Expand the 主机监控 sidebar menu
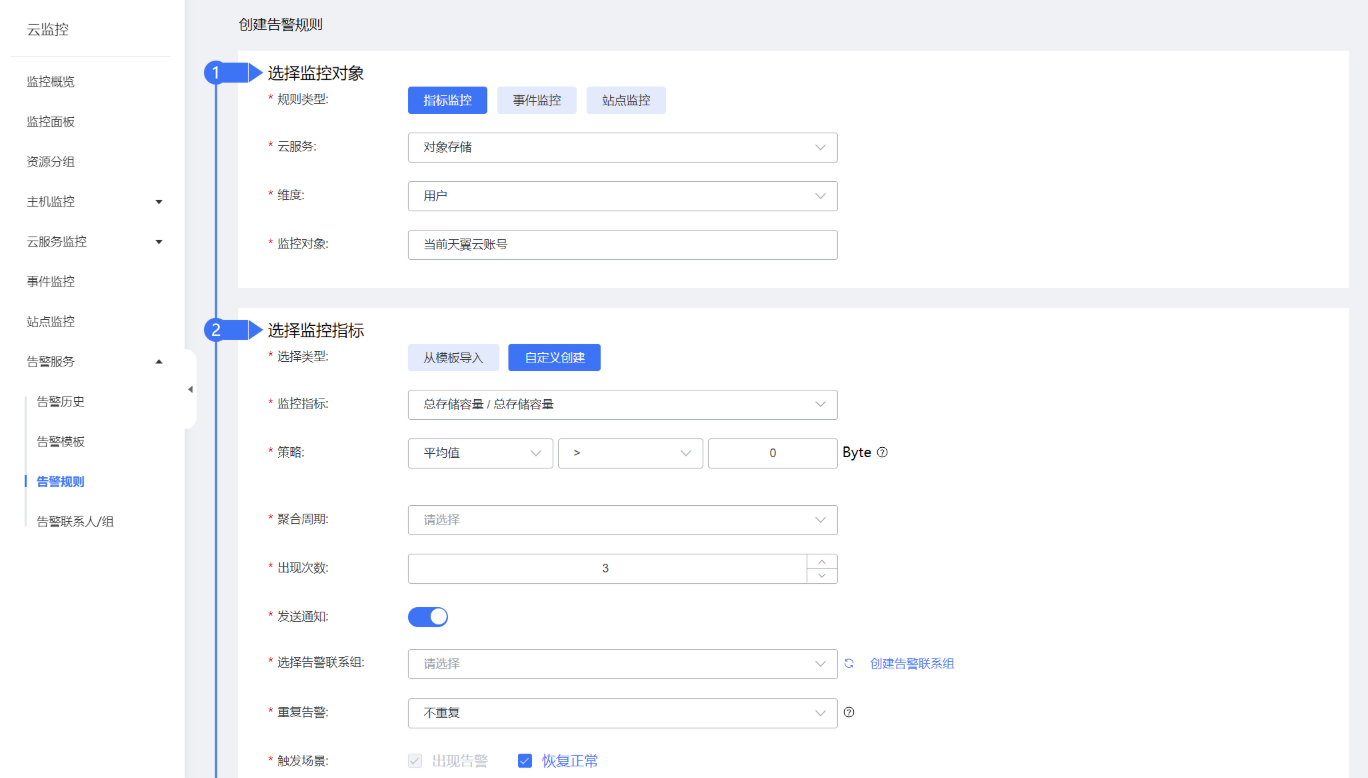The height and width of the screenshot is (778, 1368). click(95, 201)
